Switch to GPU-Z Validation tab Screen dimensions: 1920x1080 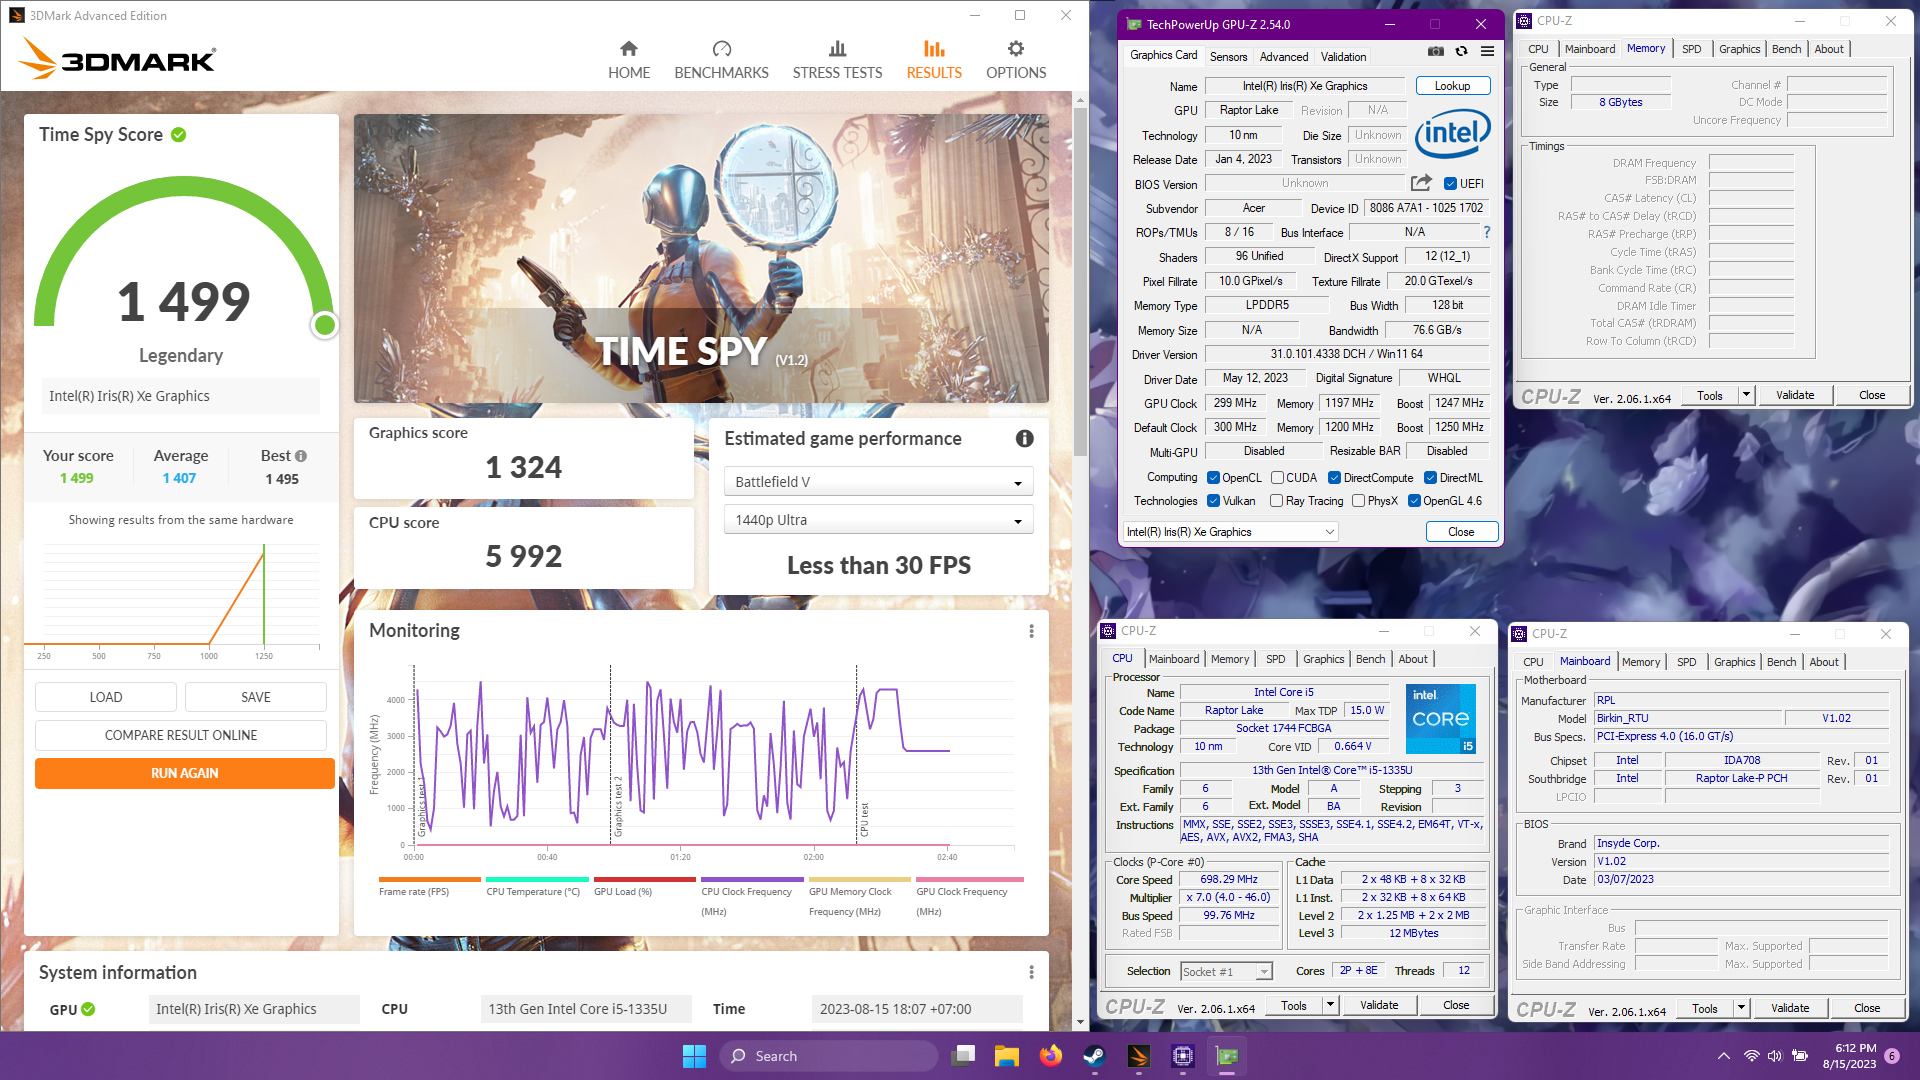(1343, 57)
